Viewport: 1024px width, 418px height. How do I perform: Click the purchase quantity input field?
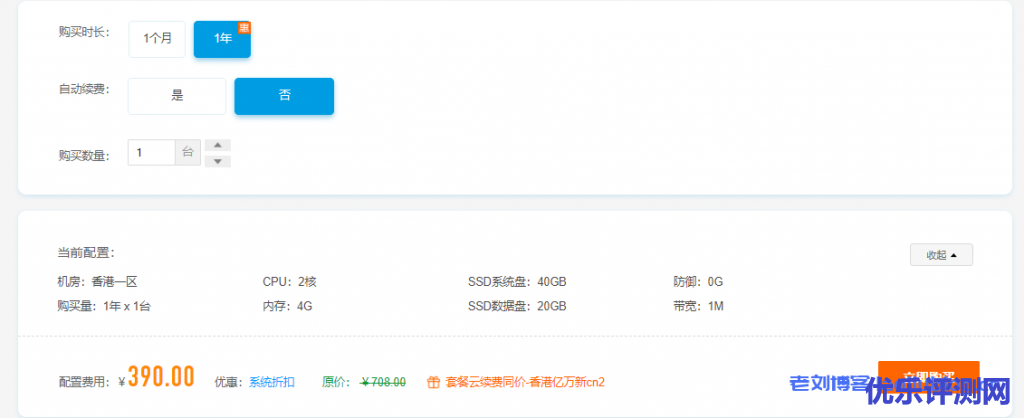click(x=151, y=153)
